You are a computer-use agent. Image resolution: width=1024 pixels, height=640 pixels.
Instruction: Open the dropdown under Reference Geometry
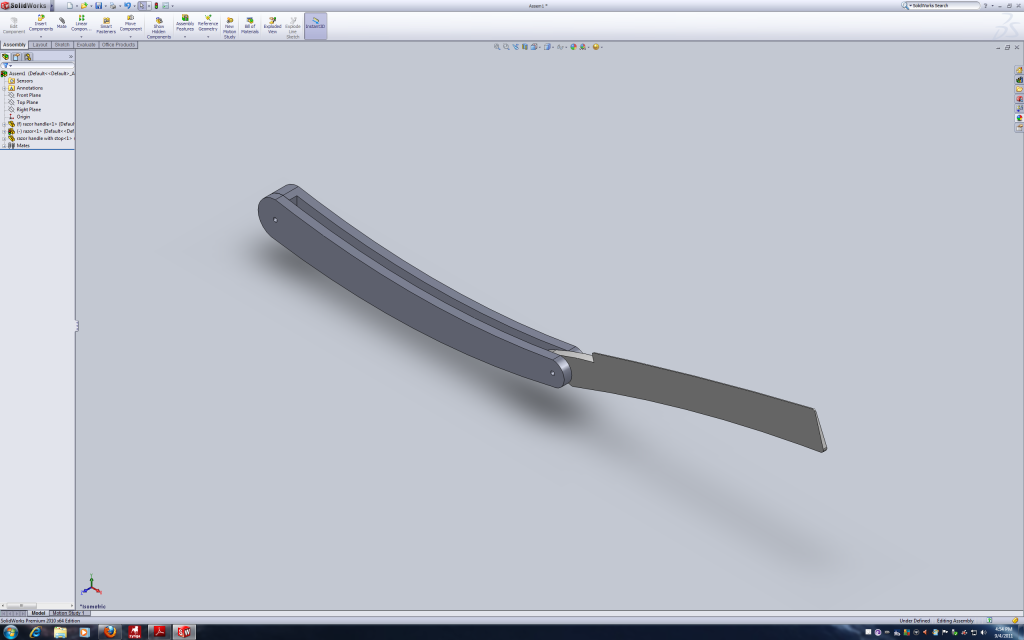pyautogui.click(x=208, y=37)
